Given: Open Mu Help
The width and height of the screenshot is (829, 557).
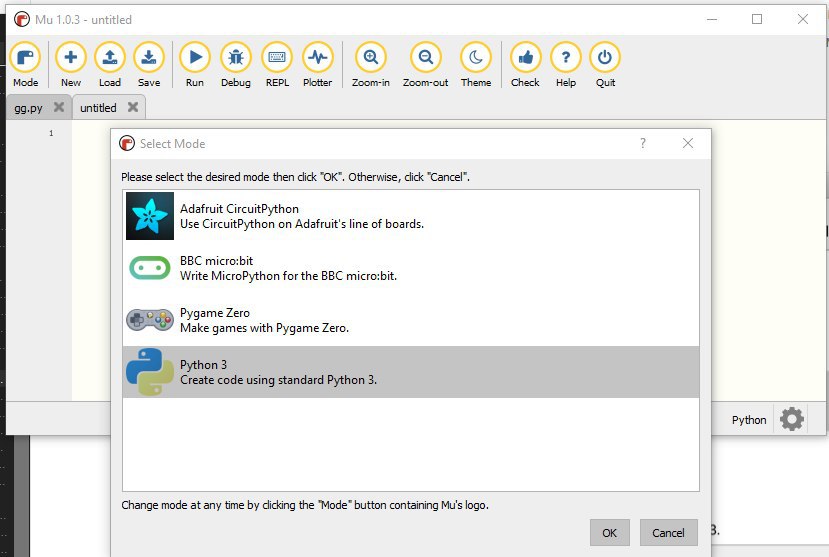Looking at the screenshot, I should coord(566,64).
